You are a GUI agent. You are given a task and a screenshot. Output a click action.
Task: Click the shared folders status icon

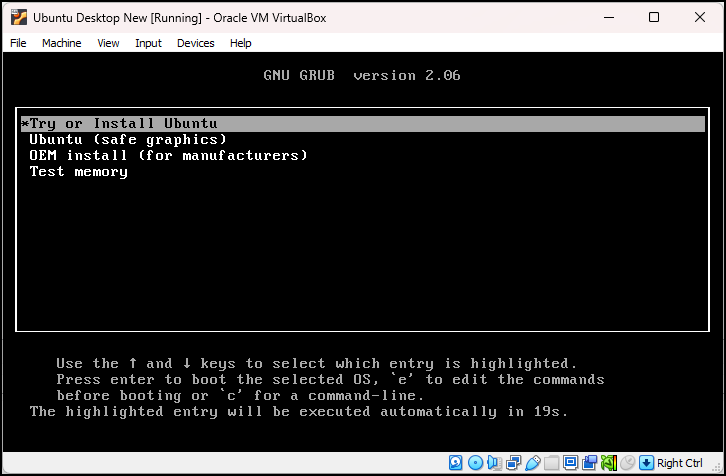[x=551, y=463]
